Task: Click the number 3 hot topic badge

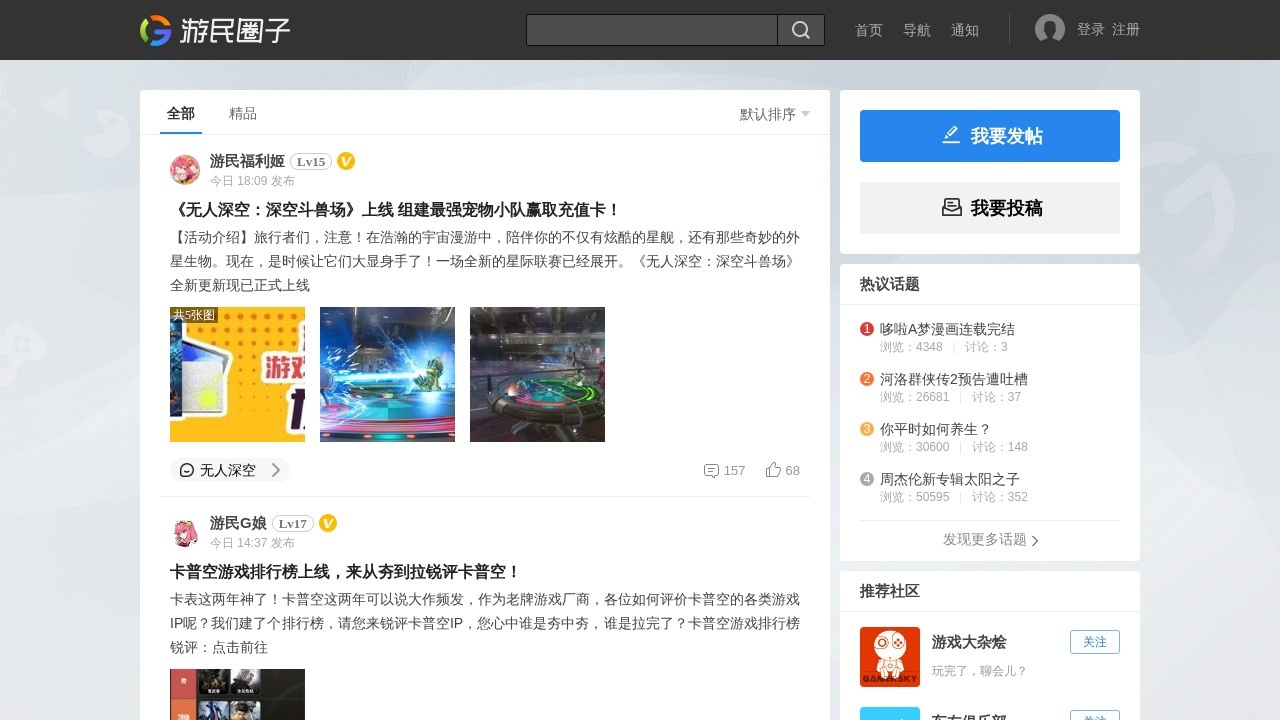Action: tap(867, 429)
